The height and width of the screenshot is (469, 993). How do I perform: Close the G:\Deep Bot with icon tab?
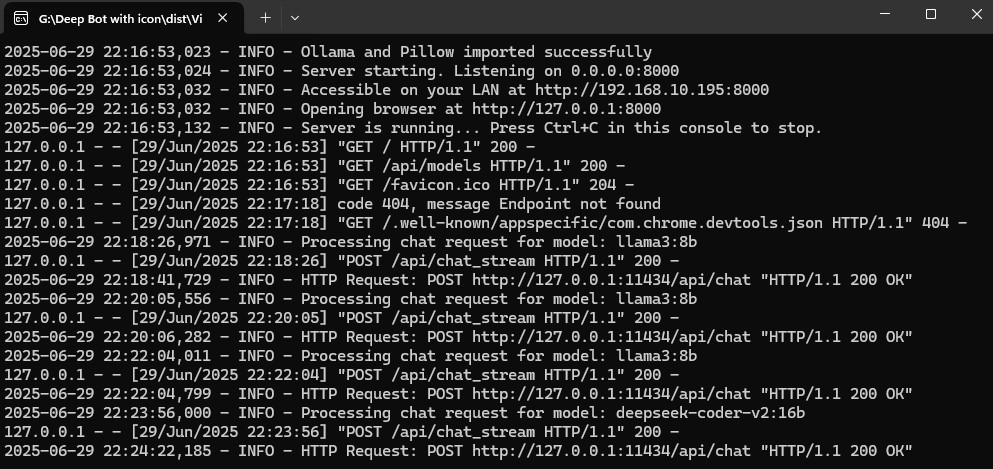point(222,18)
